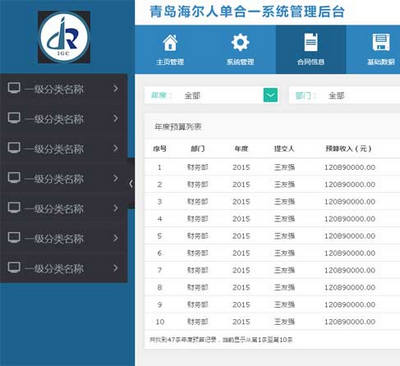Open 主页管理 home icon tab
400x366 pixels.
coord(170,49)
